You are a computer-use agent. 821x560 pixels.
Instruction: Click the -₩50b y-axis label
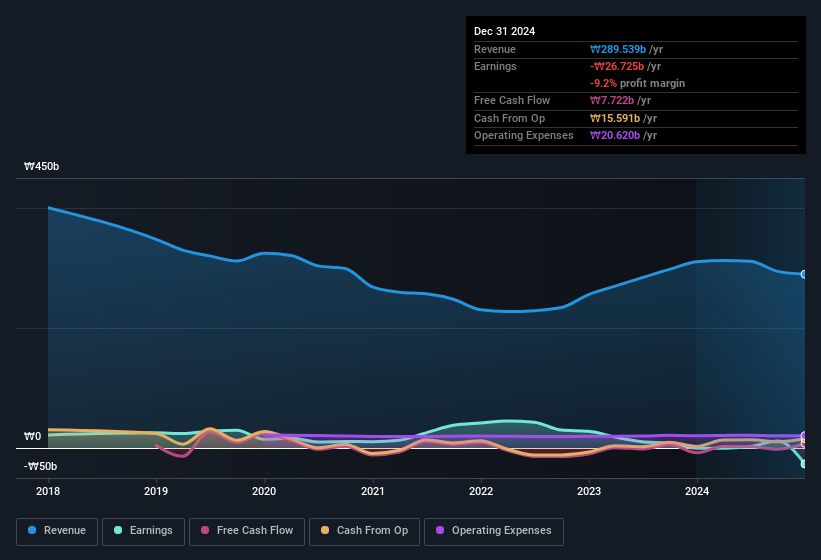tap(40, 466)
